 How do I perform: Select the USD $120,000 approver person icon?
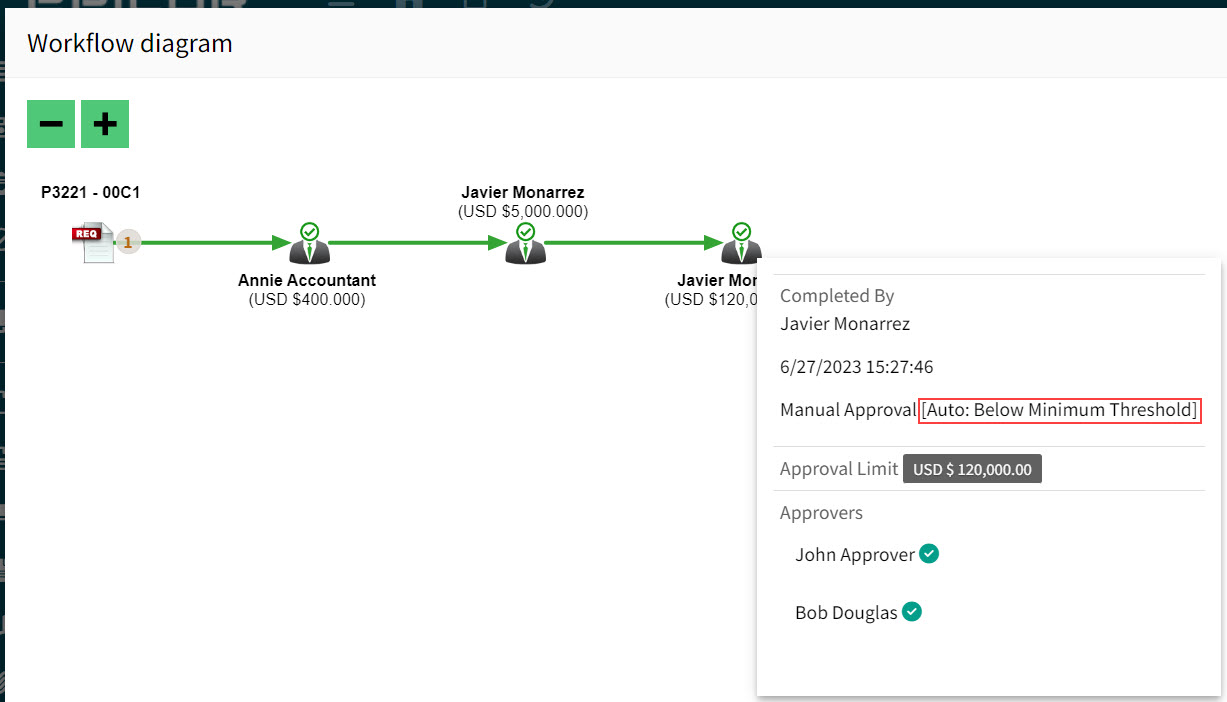(x=741, y=249)
